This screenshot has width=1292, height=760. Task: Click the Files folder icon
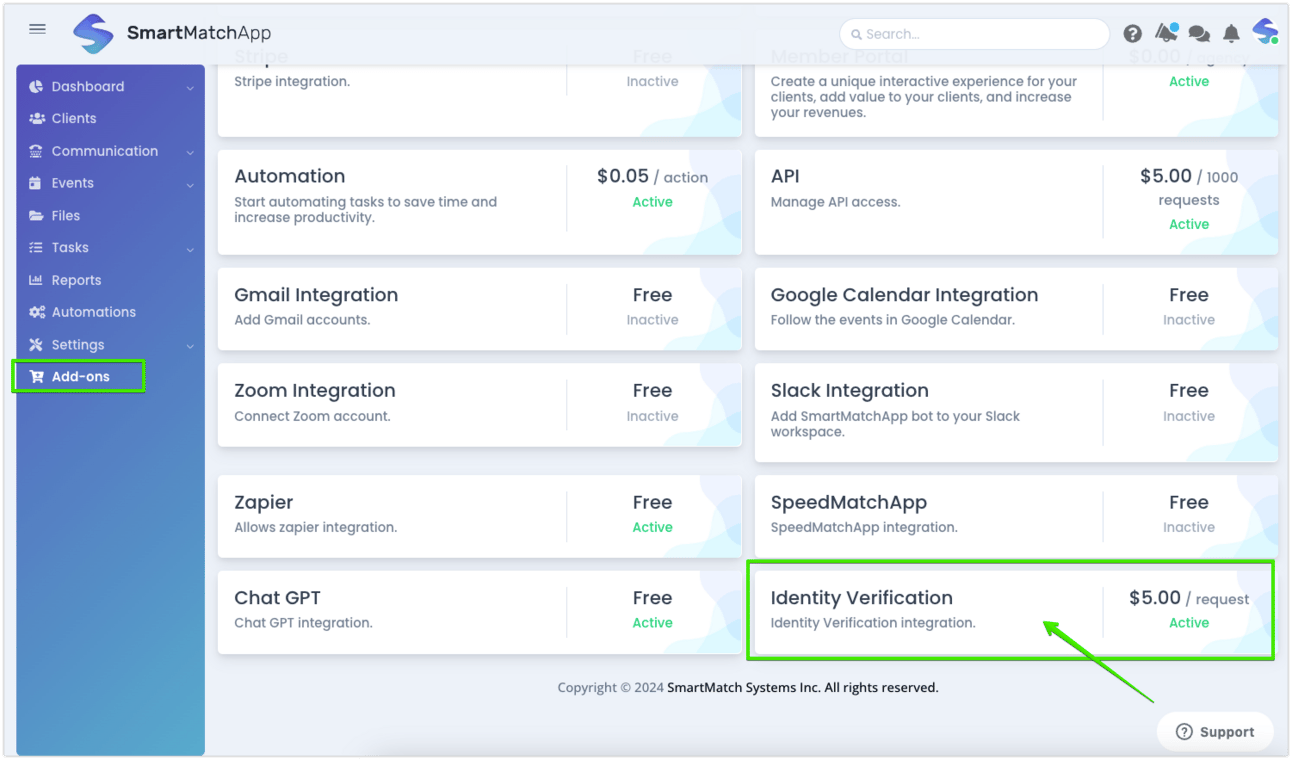(36, 216)
